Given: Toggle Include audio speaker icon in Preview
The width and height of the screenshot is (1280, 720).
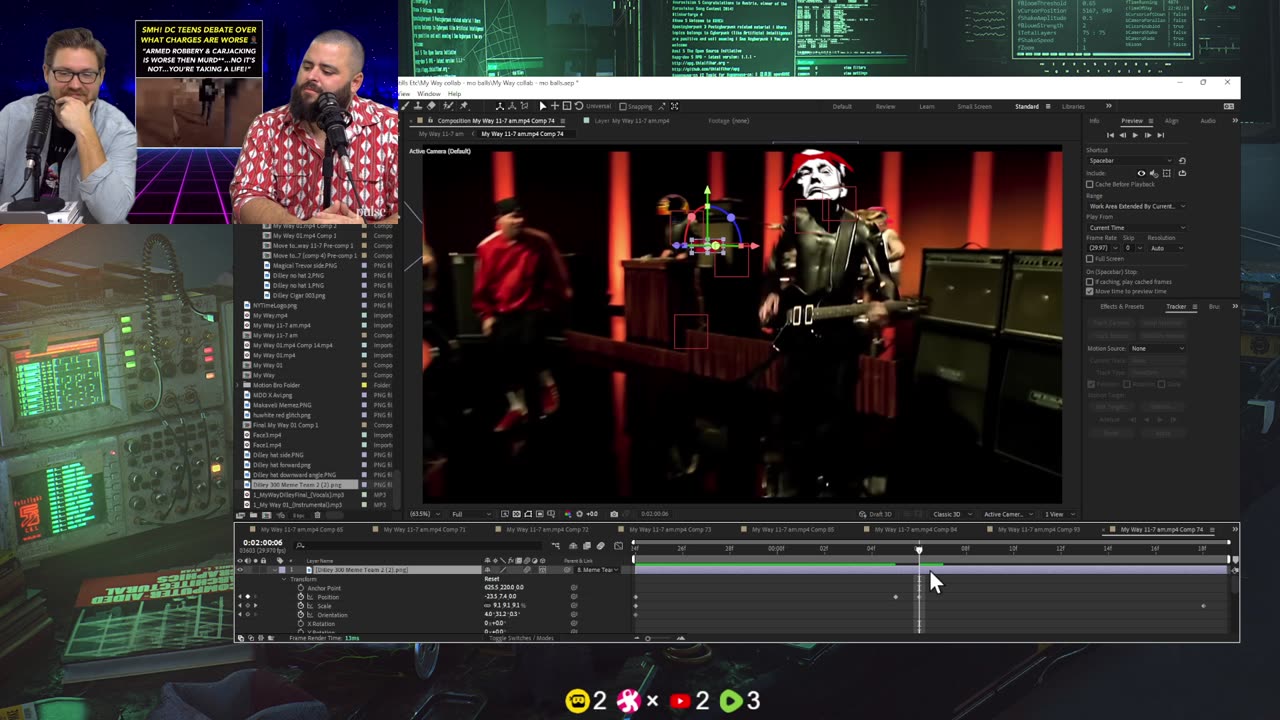Looking at the screenshot, I should click(x=1154, y=173).
